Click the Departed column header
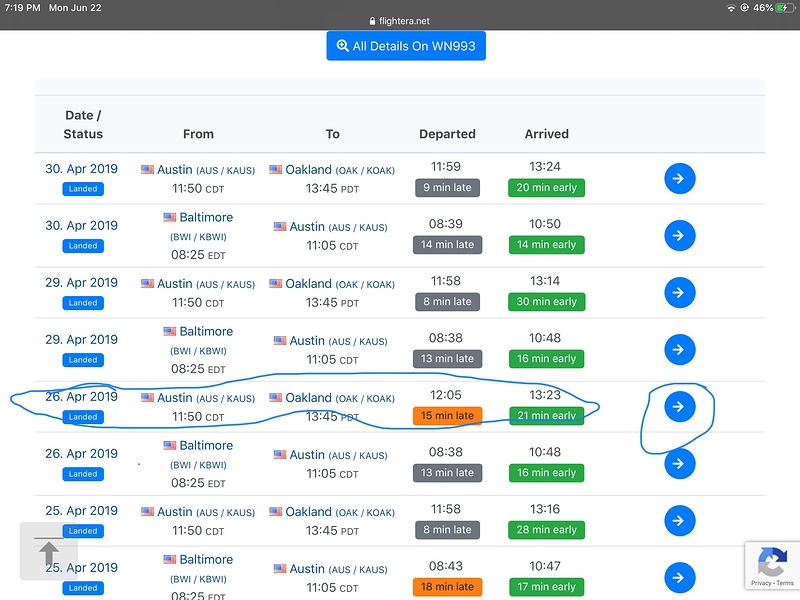 click(x=447, y=134)
